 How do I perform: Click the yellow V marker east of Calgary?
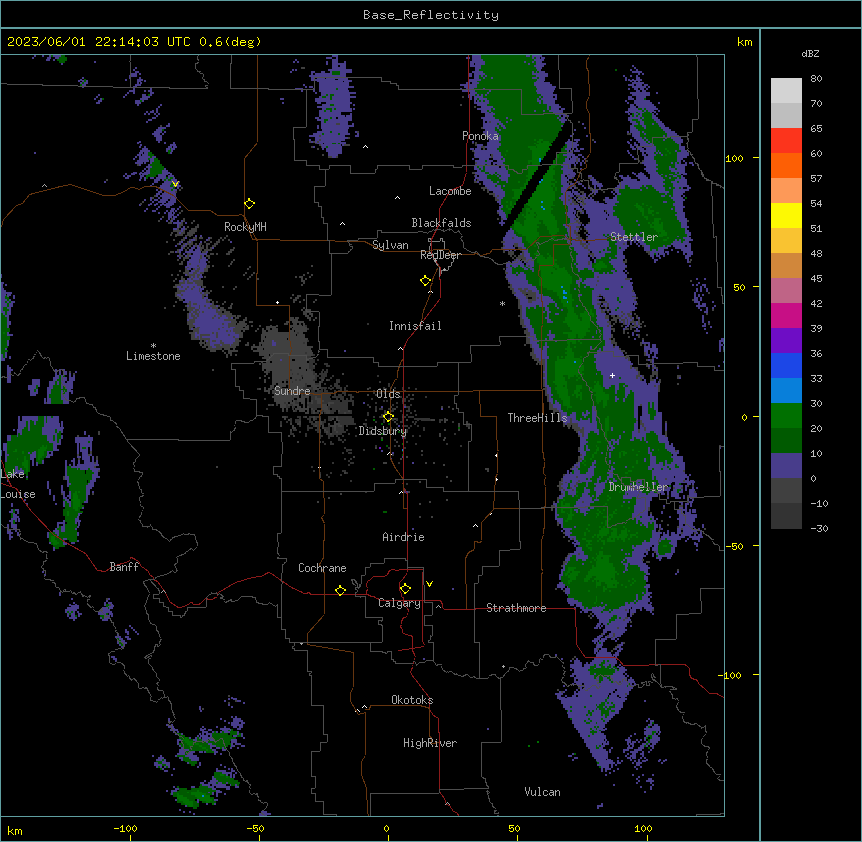tap(429, 584)
